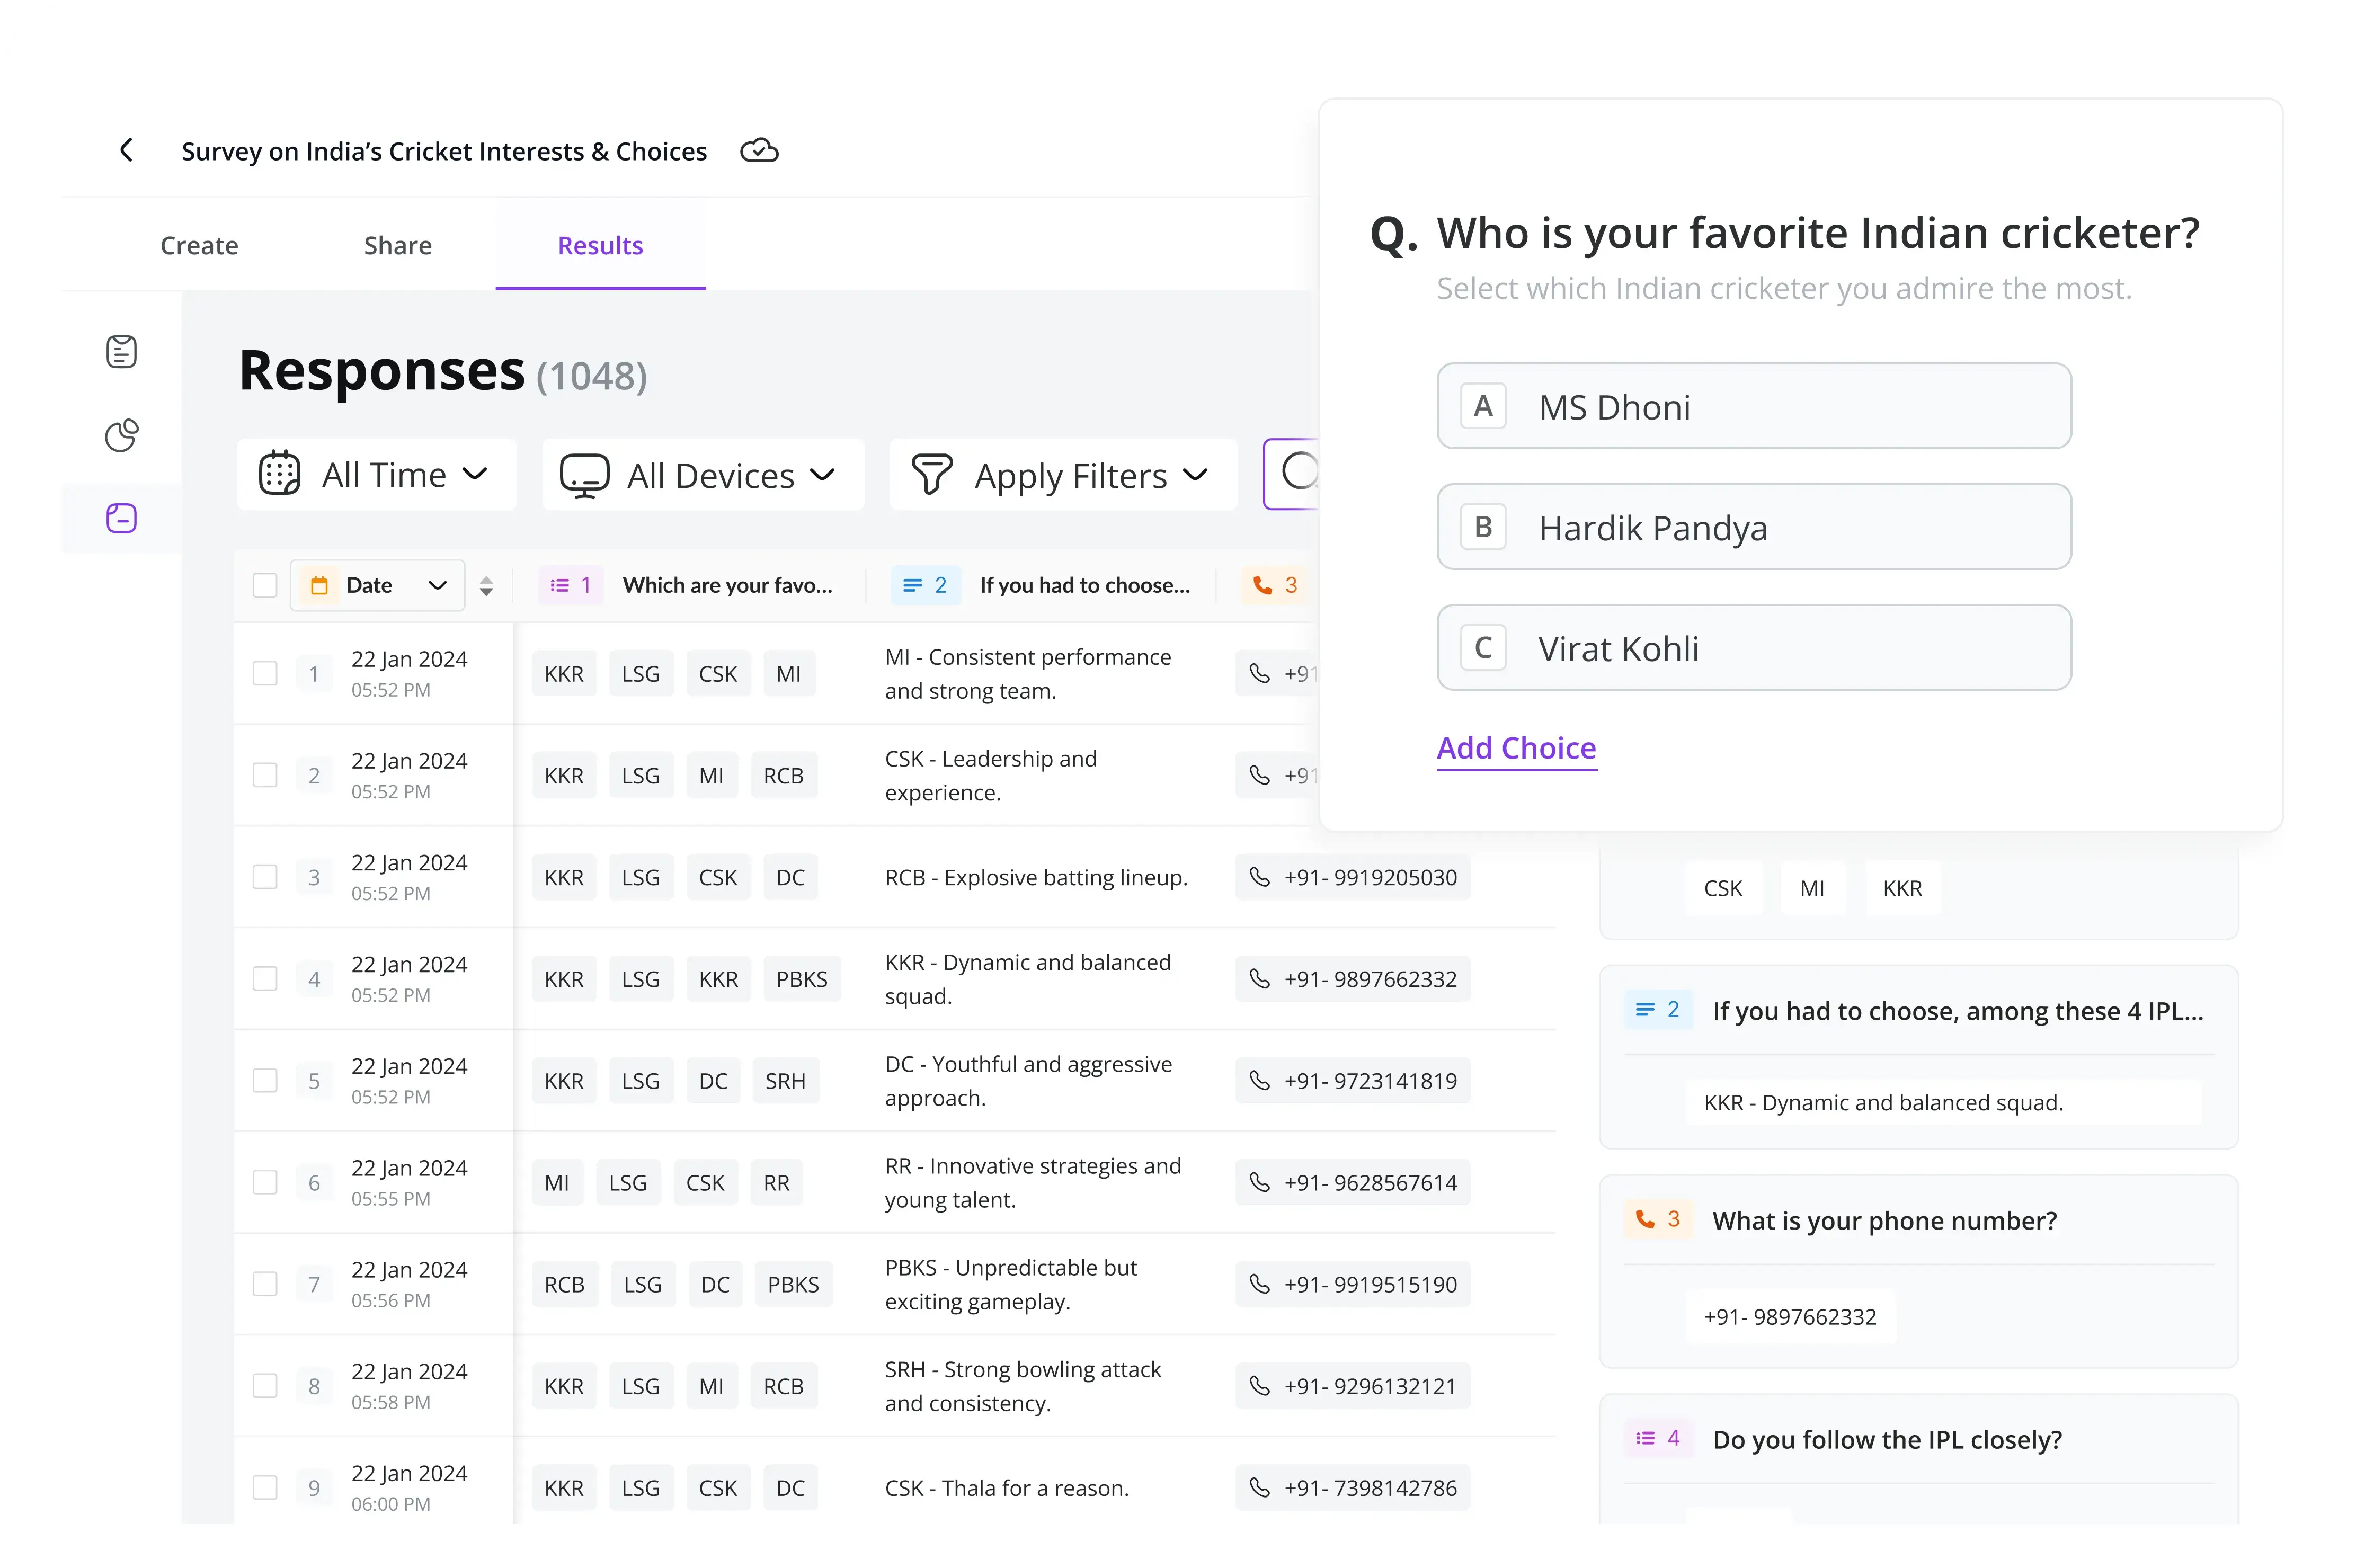2365x1568 pixels.
Task: Go to the Share tab
Action: pos(397,245)
